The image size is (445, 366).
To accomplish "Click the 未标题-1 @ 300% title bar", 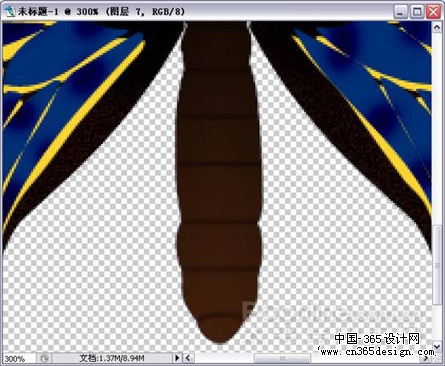I will pyautogui.click(x=200, y=12).
